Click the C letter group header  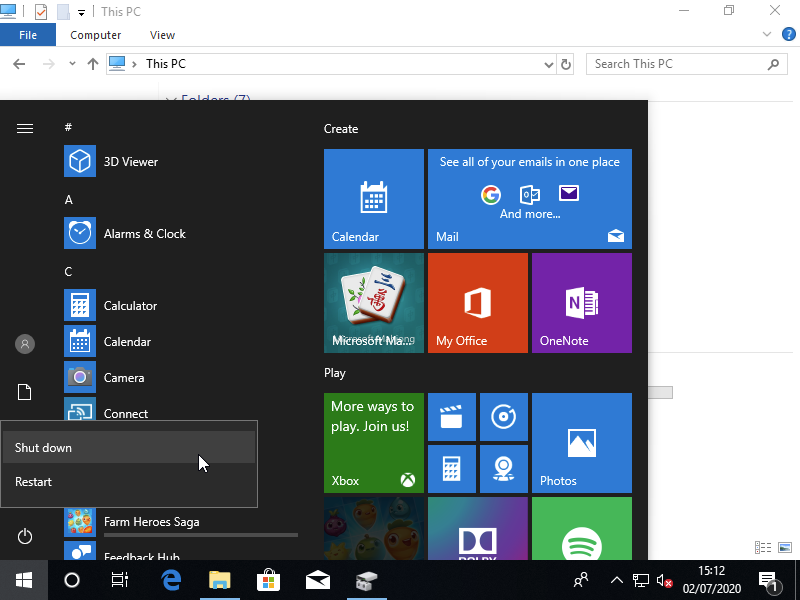(68, 271)
